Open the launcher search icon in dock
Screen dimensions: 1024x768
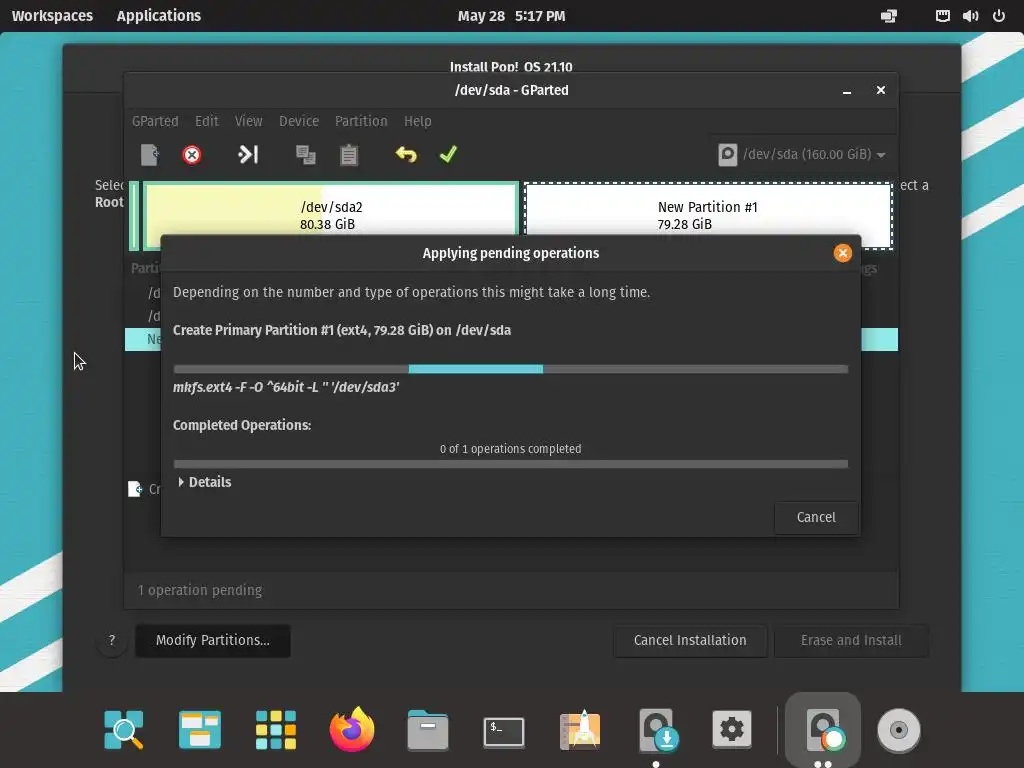[123, 729]
